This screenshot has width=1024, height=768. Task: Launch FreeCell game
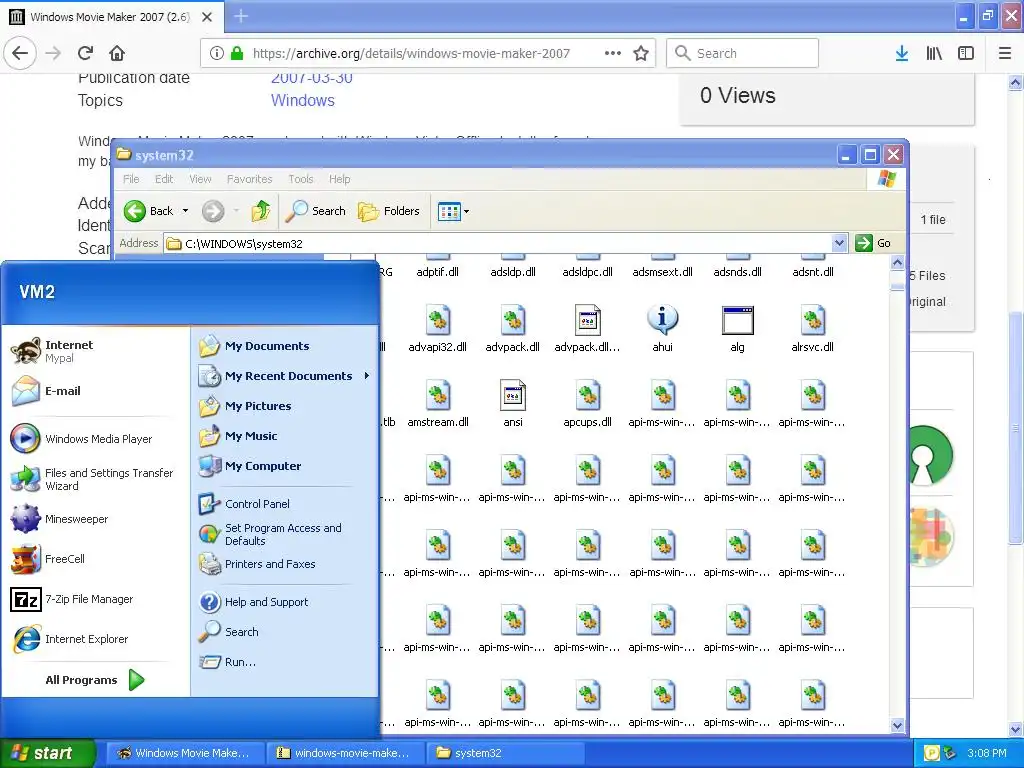coord(48,559)
